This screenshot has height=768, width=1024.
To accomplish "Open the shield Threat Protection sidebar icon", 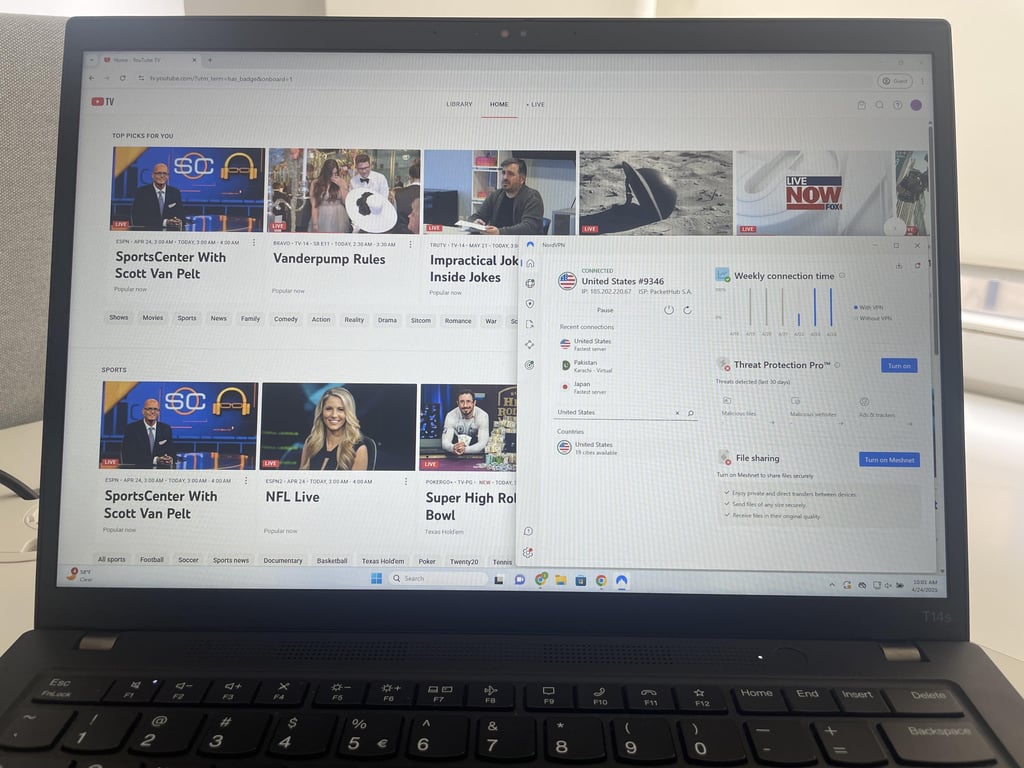I will point(530,304).
